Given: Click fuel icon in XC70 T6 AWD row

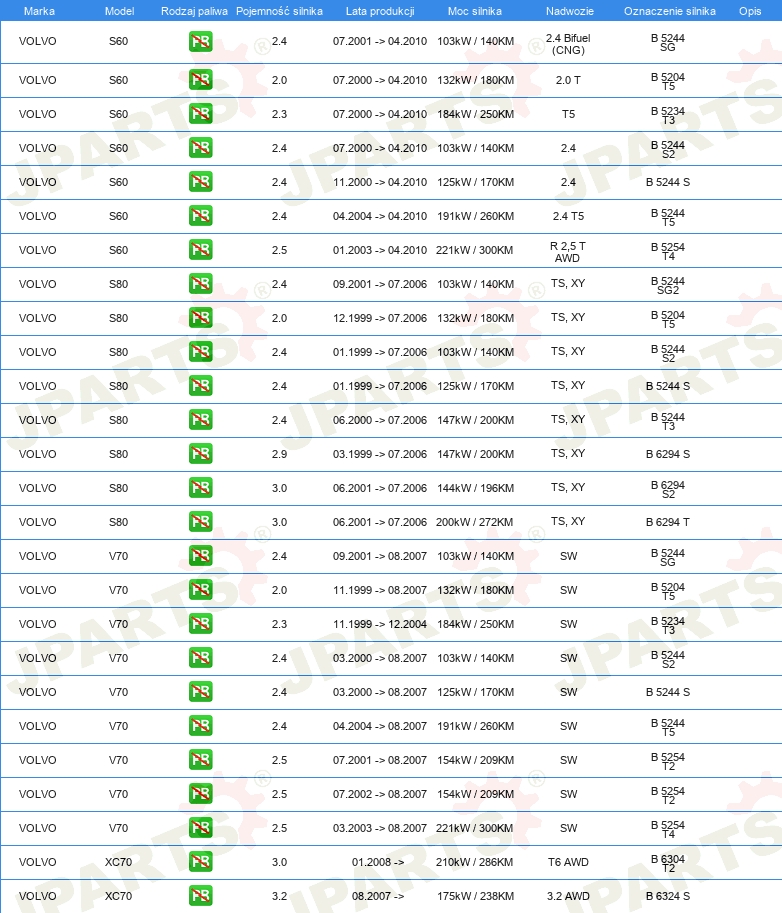Looking at the screenshot, I should tap(200, 862).
